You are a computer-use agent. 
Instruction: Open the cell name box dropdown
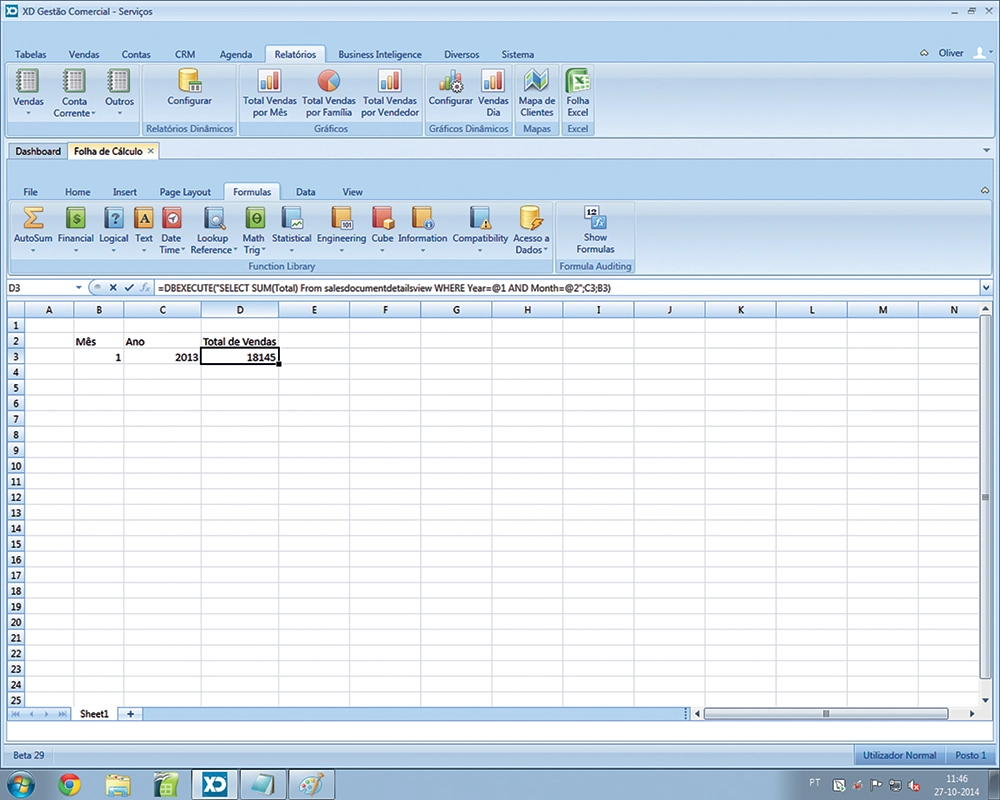point(79,288)
